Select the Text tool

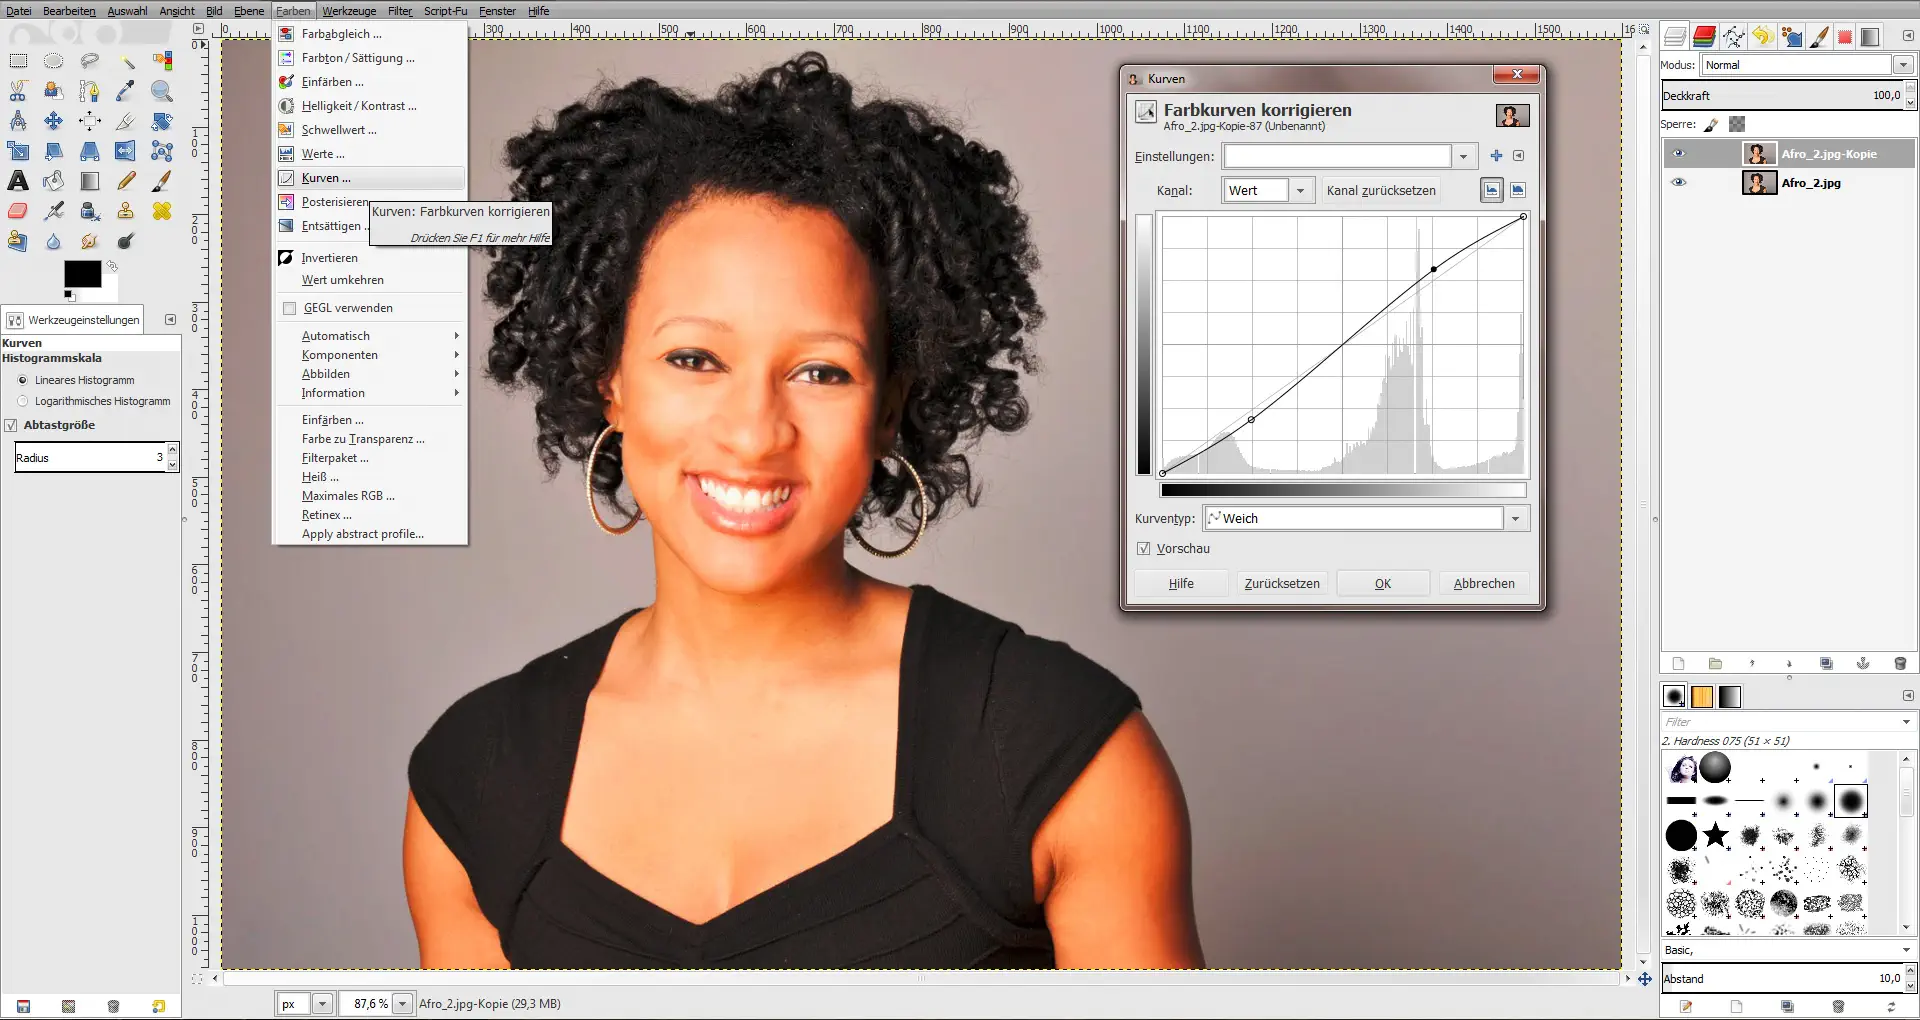click(17, 181)
